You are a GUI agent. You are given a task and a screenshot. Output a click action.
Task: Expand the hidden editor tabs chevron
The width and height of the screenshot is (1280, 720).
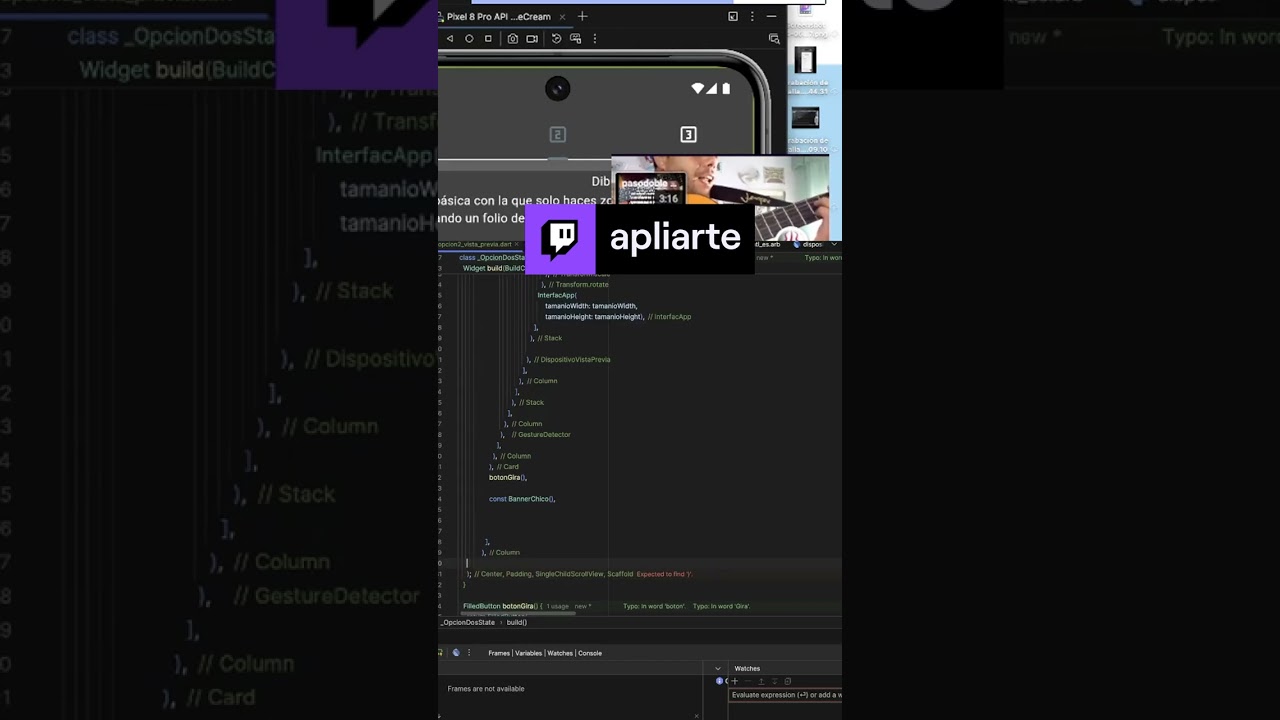834,244
